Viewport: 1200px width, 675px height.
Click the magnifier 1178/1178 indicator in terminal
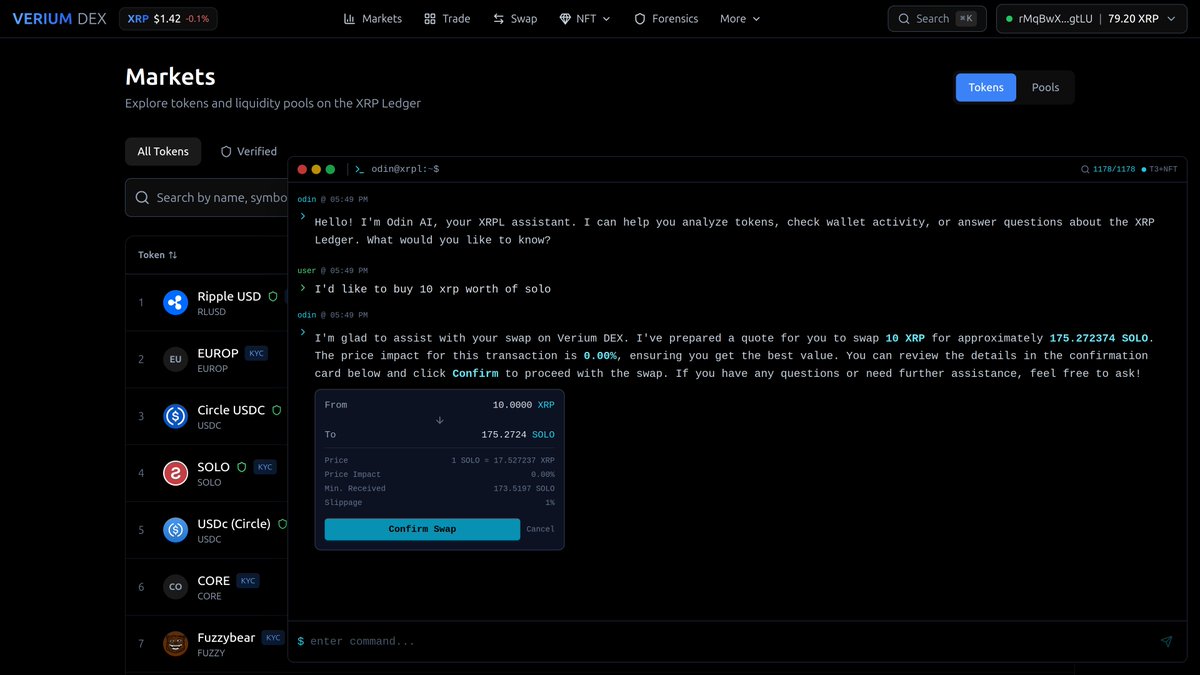[x=1109, y=170]
